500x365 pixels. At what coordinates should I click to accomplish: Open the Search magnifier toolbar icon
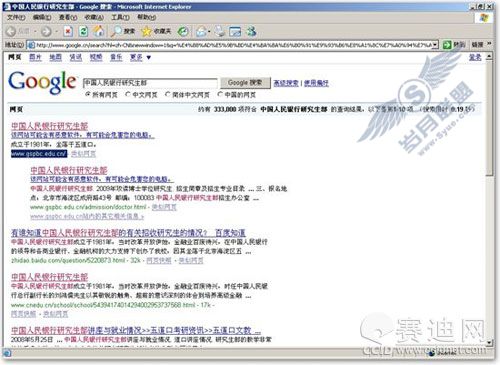pos(117,31)
